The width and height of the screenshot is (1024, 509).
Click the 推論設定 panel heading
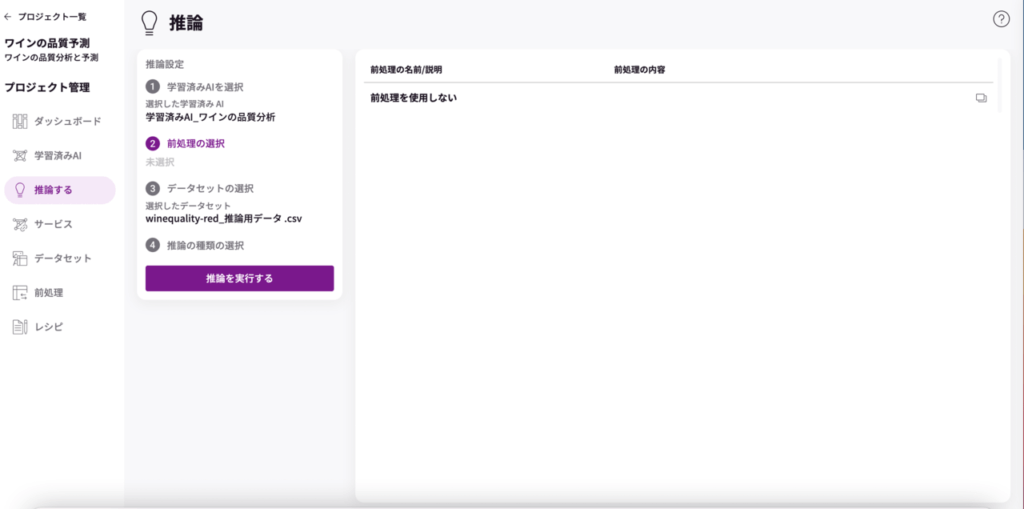point(165,65)
